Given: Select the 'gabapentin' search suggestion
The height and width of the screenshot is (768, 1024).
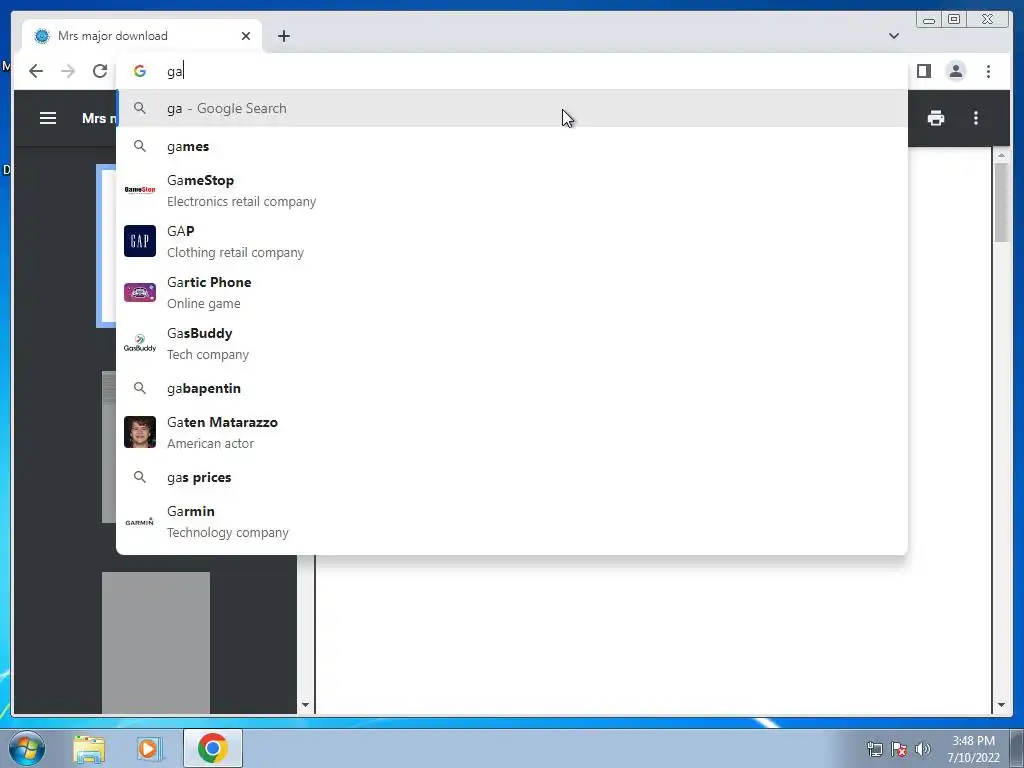Looking at the screenshot, I should coord(512,389).
